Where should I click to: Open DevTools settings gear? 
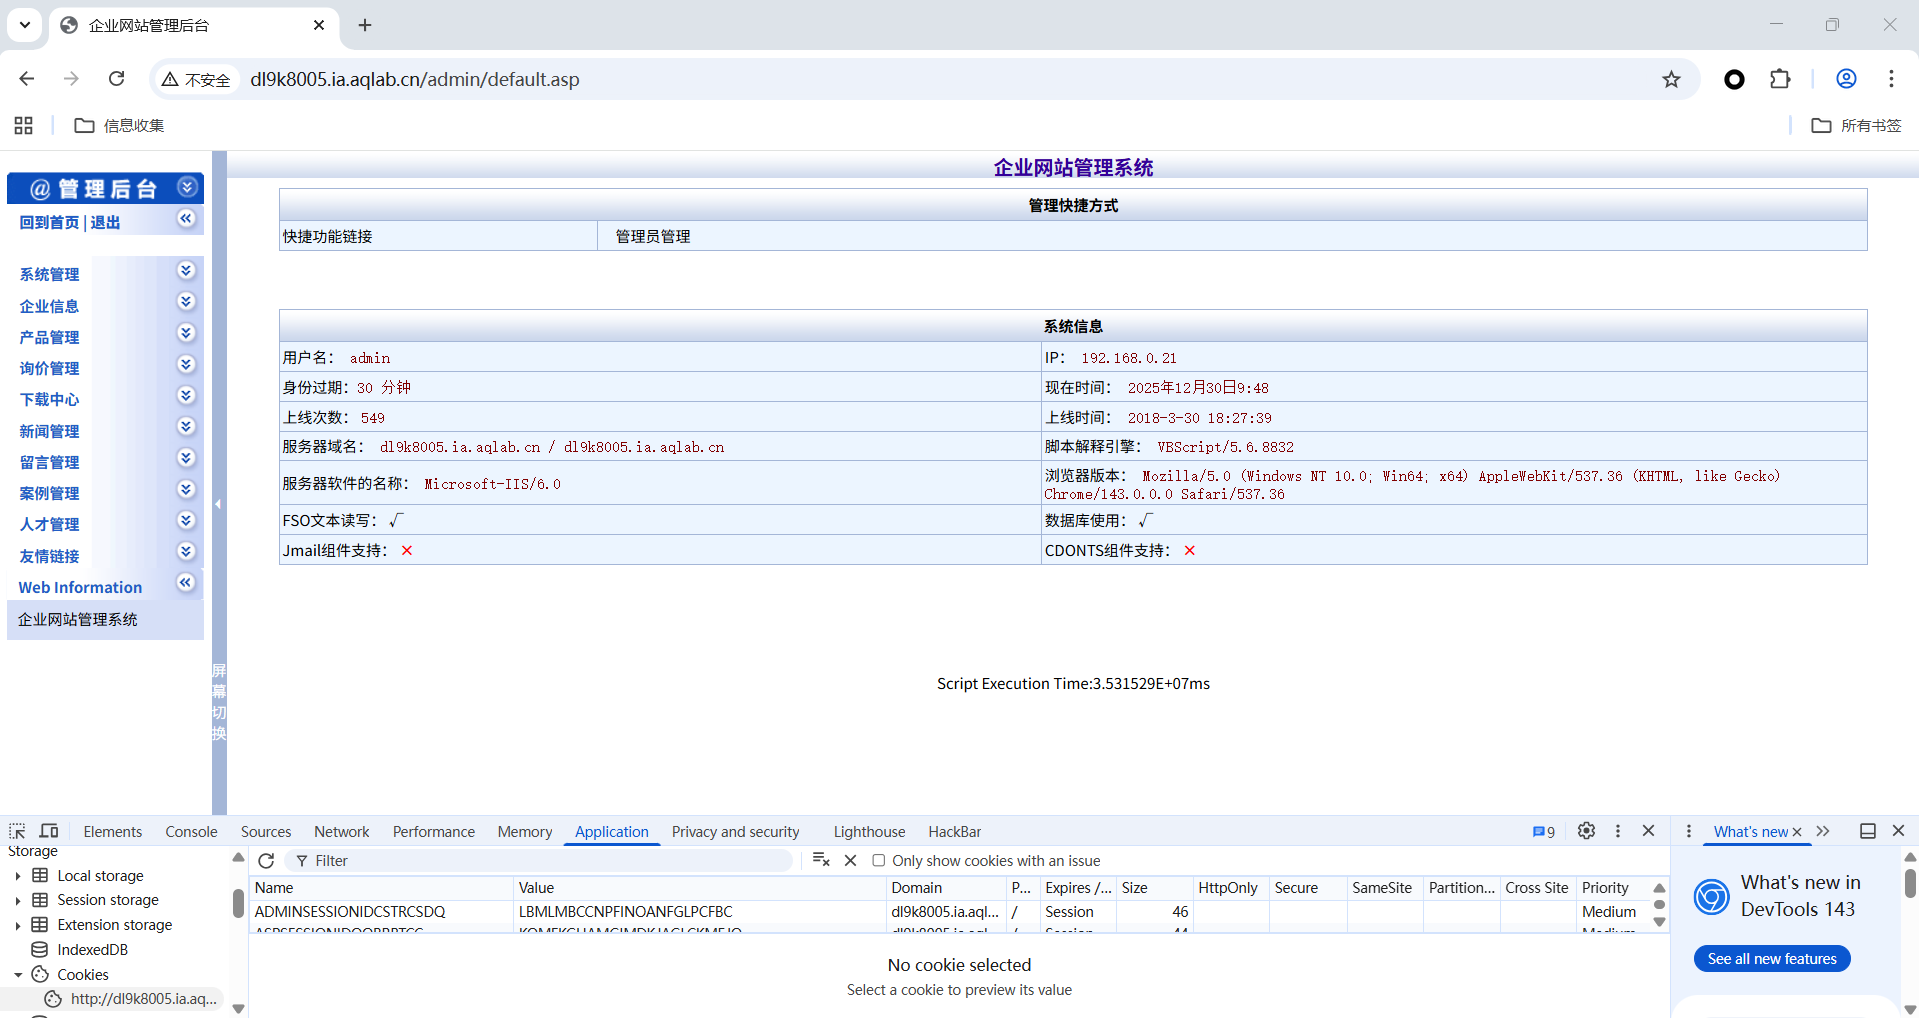(1586, 831)
